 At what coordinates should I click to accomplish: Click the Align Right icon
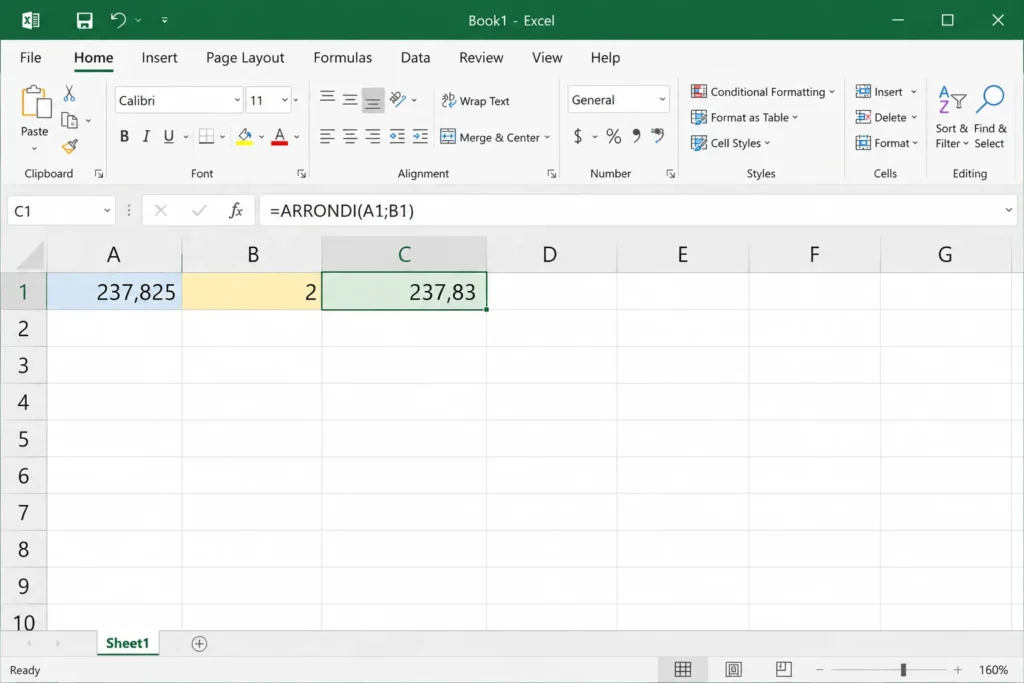click(373, 136)
